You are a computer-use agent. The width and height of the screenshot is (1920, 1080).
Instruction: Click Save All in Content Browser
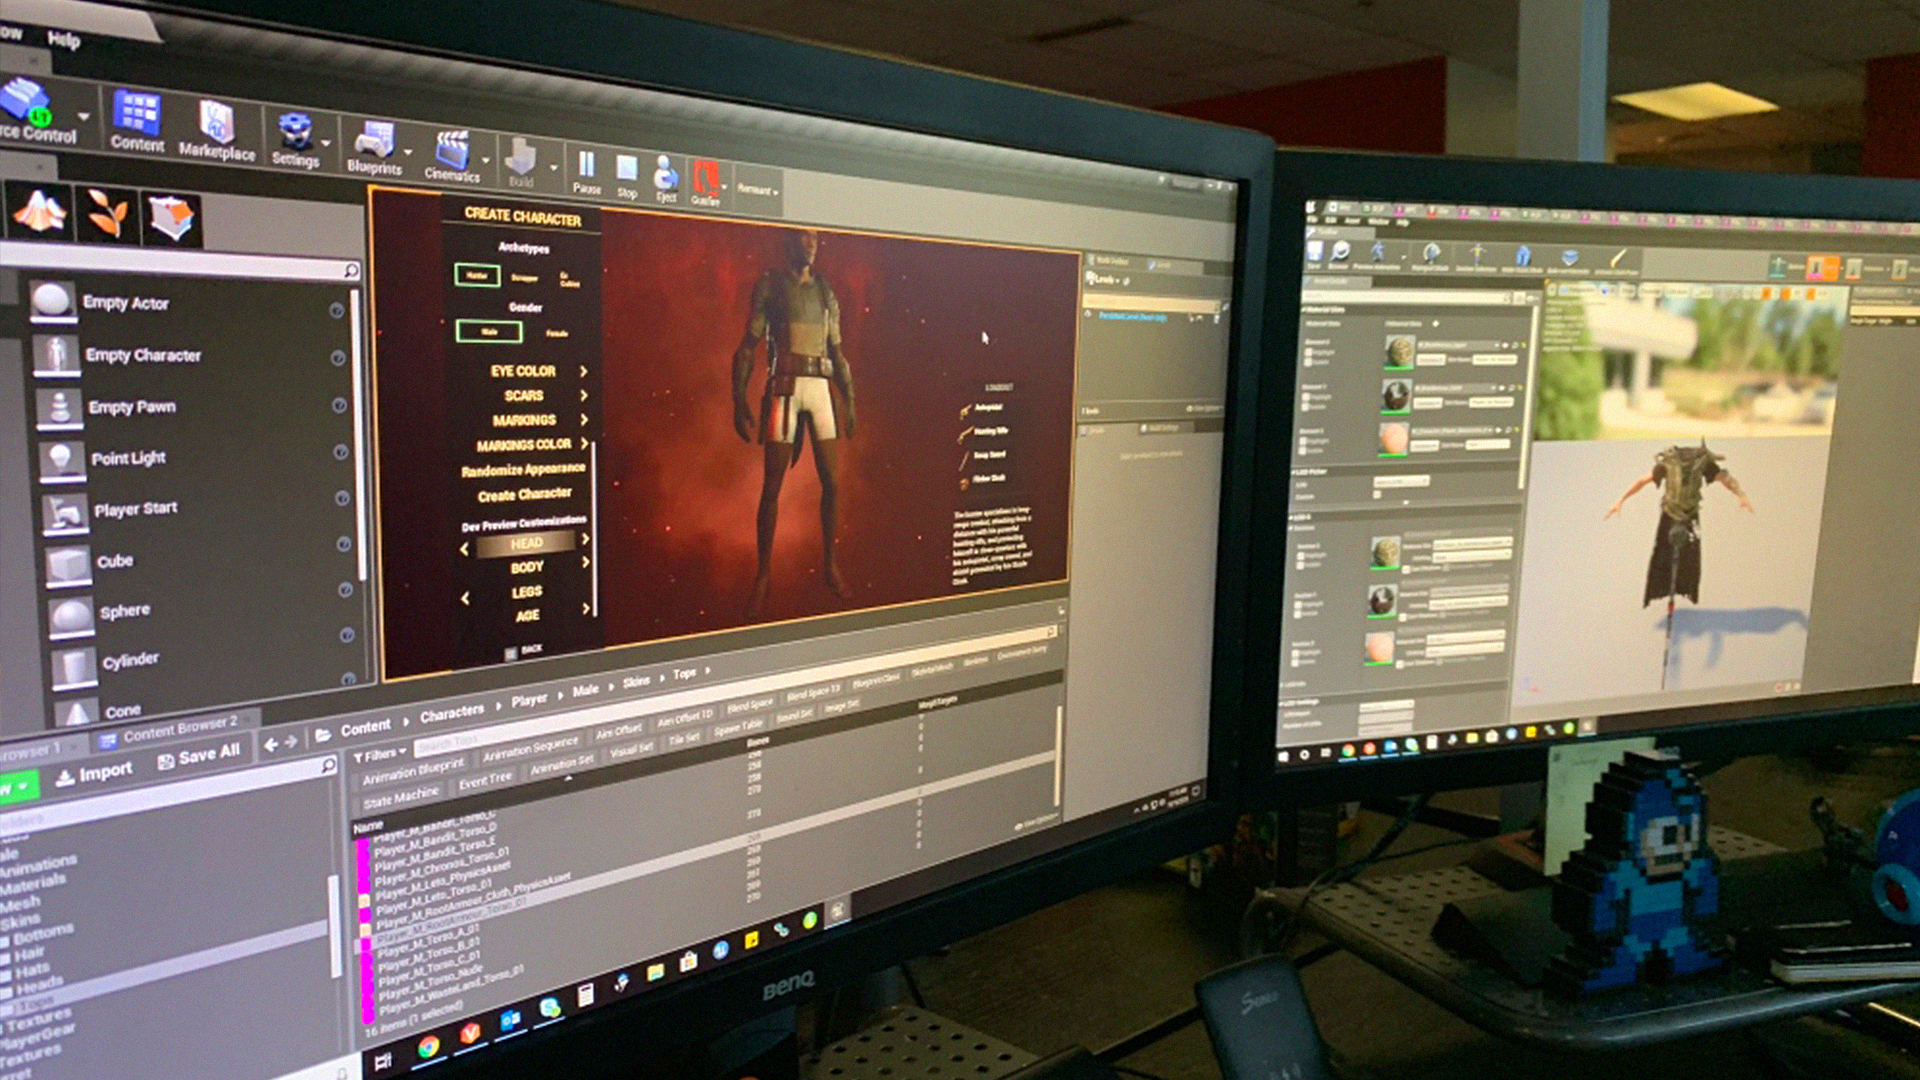pos(198,755)
